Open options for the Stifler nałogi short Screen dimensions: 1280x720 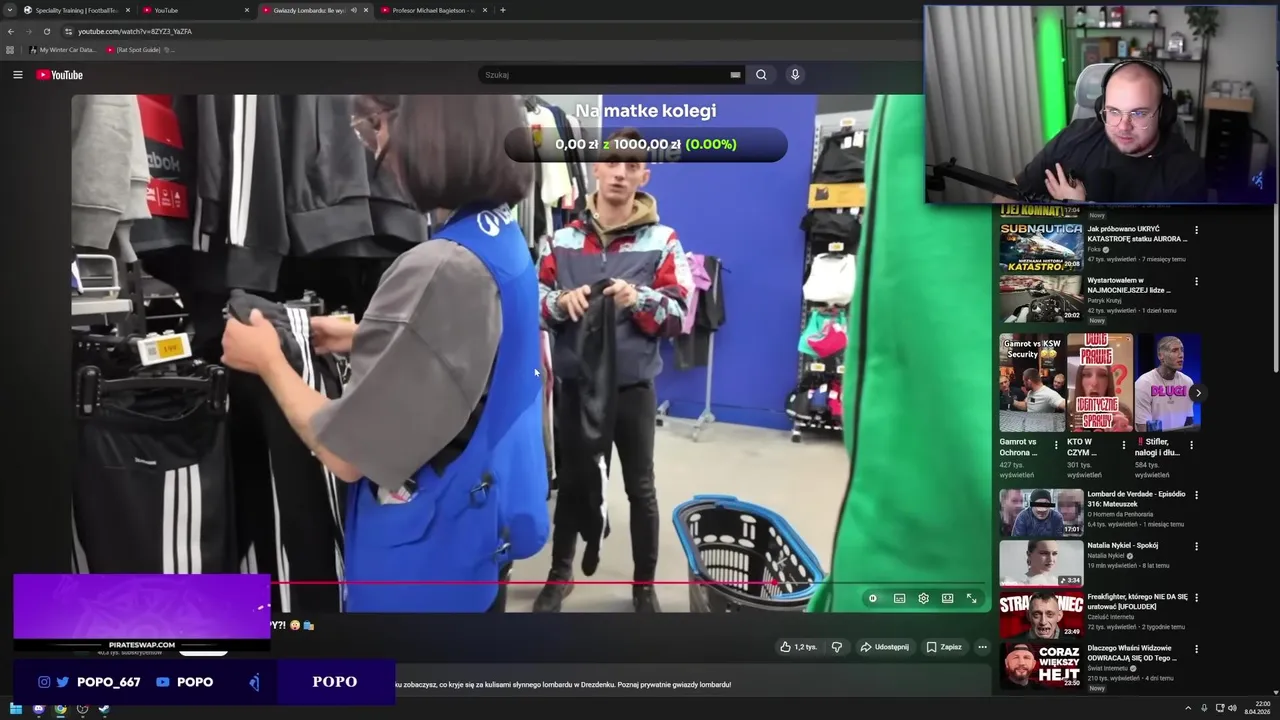tap(1191, 446)
